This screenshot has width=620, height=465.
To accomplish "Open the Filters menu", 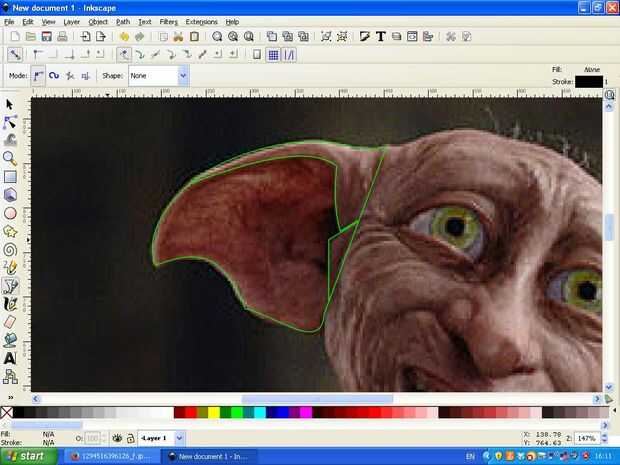I will coord(168,22).
